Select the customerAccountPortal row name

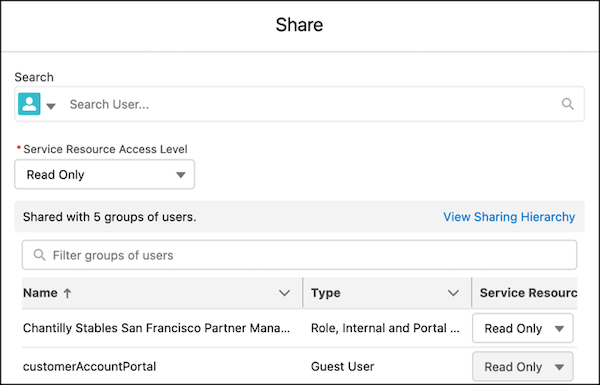(x=90, y=366)
